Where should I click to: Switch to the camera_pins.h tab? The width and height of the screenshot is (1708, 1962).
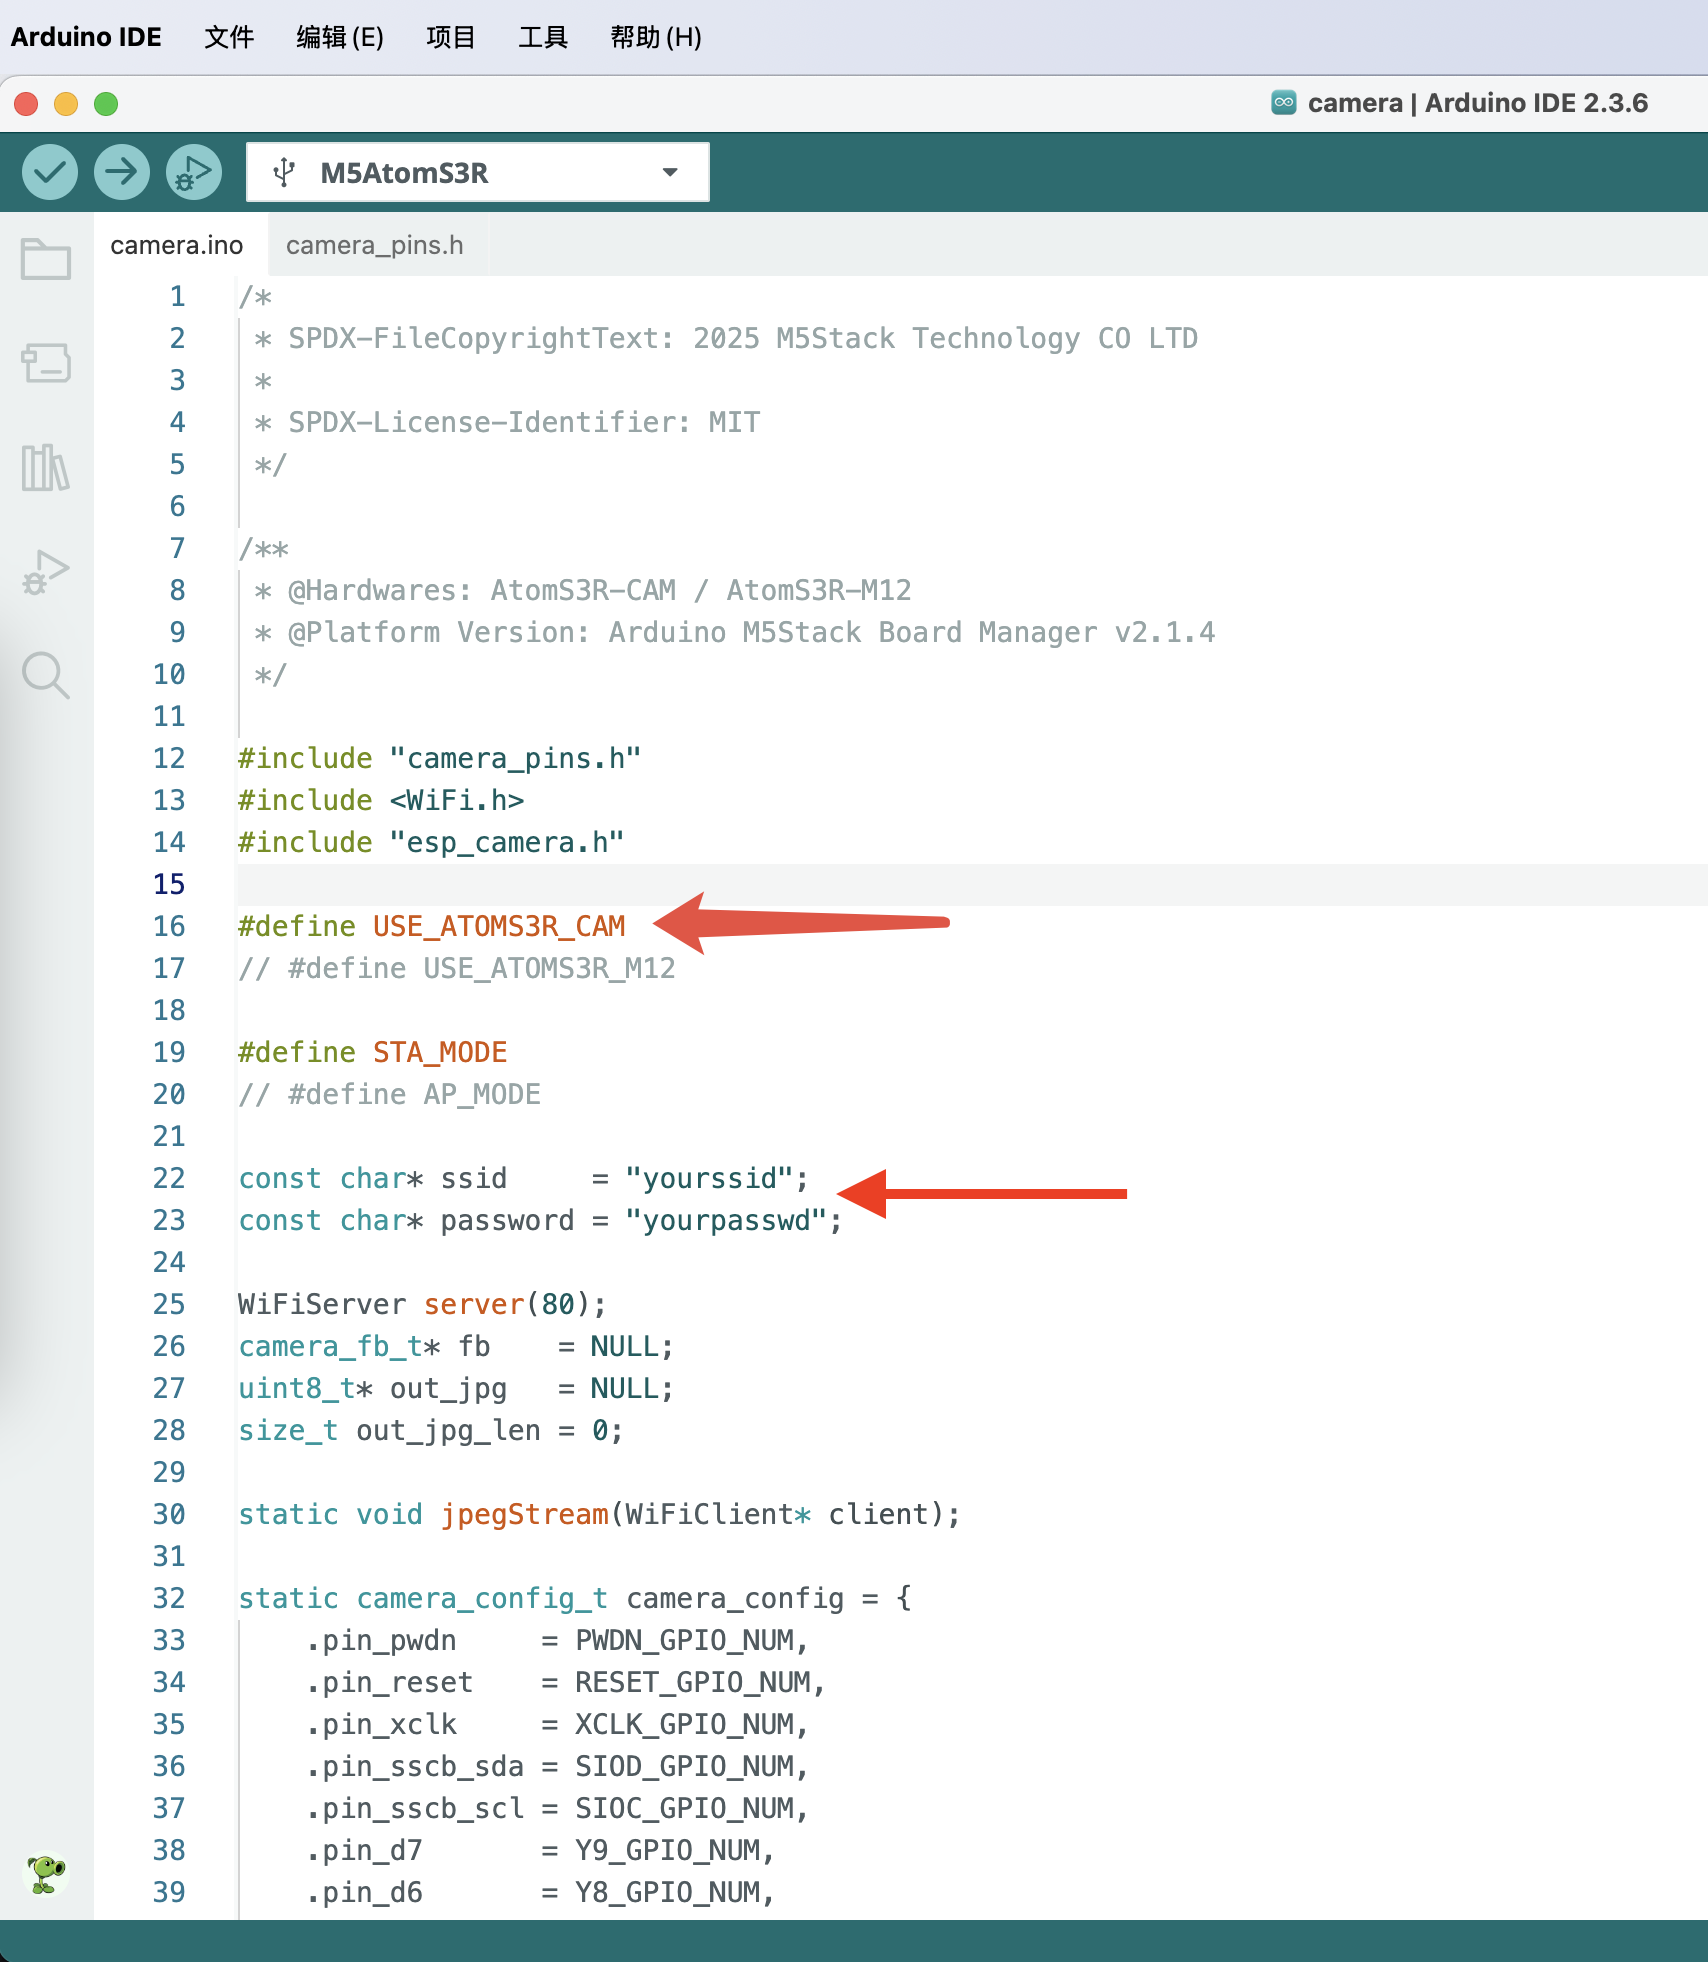click(375, 245)
